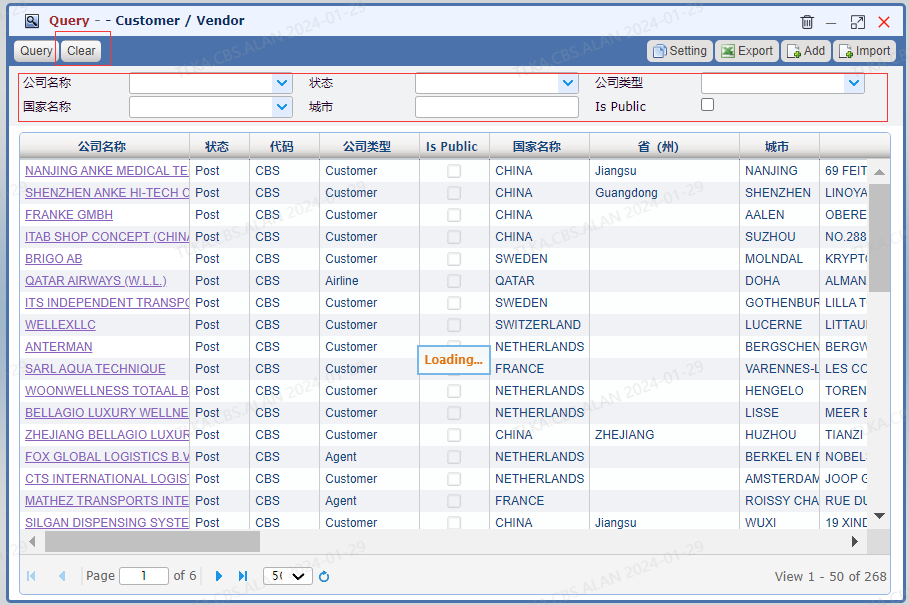Import customer vendor records
The width and height of the screenshot is (909, 605).
pos(864,51)
